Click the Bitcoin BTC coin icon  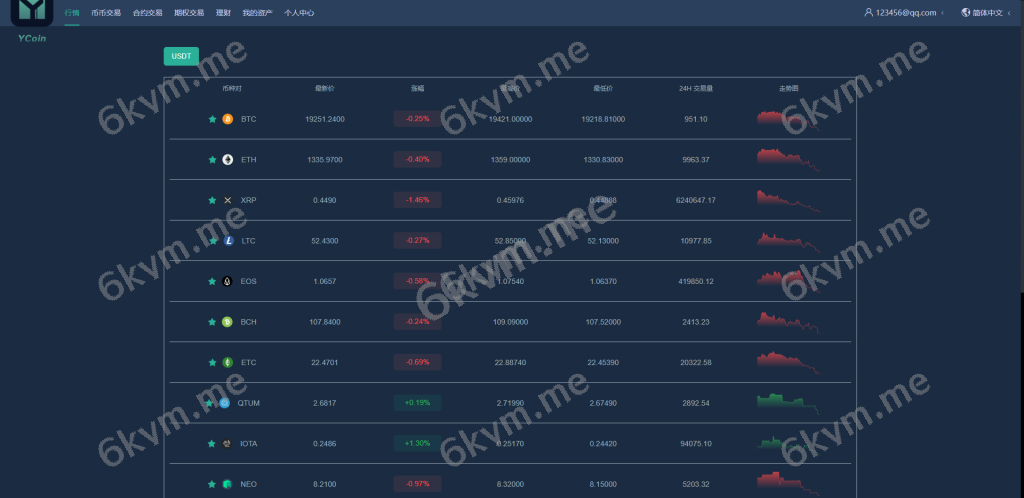click(228, 119)
